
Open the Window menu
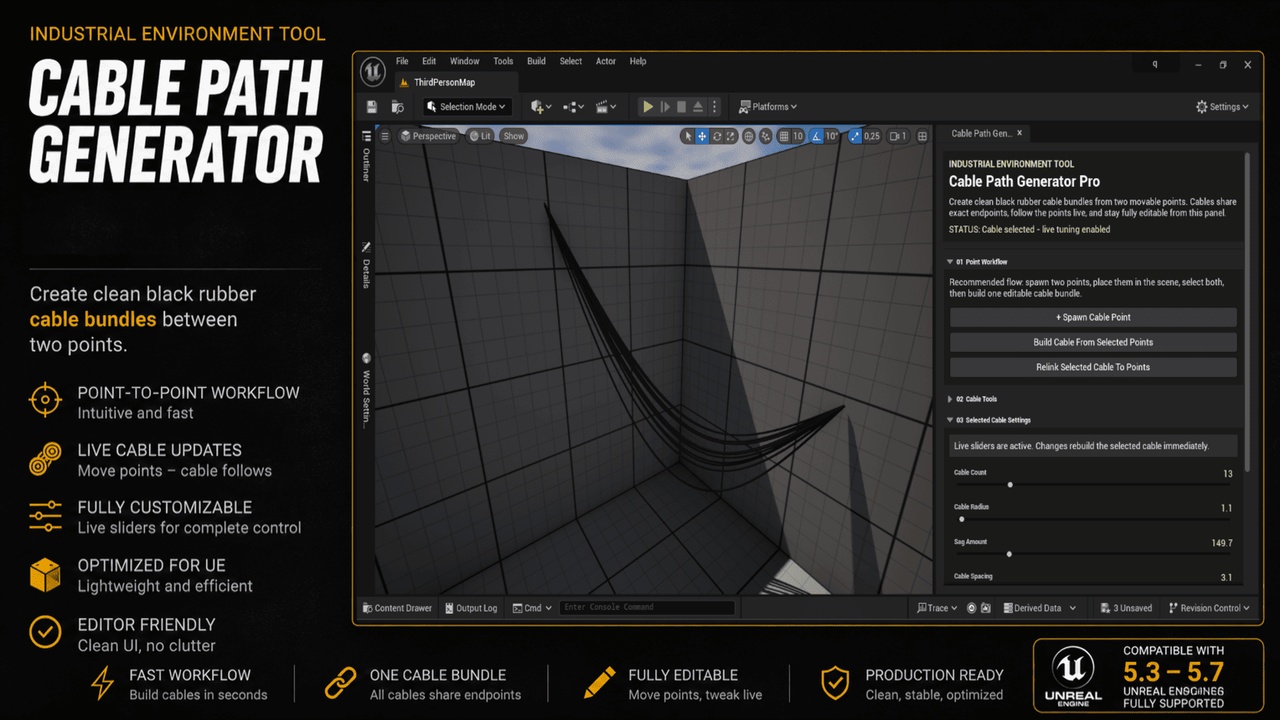tap(465, 61)
